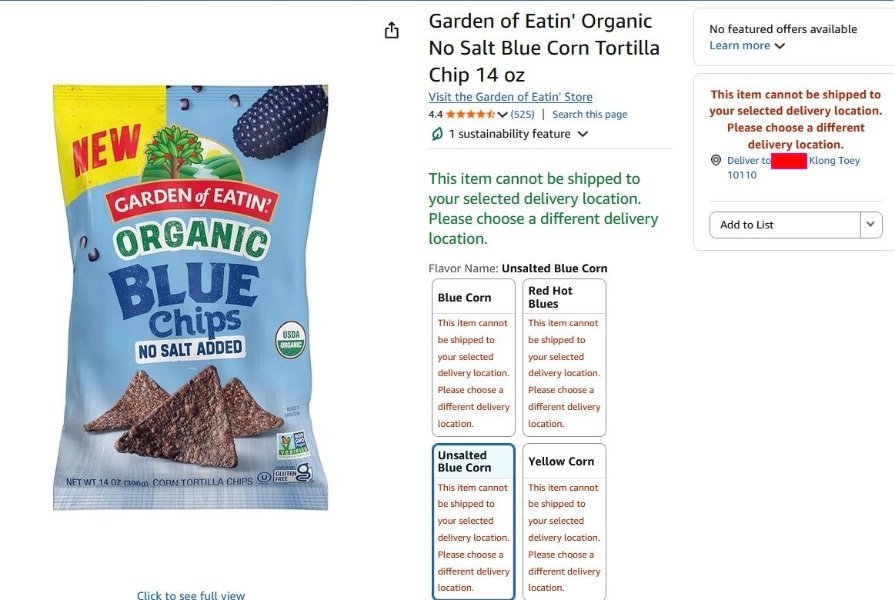Click the Add to List button
This screenshot has width=895, height=600.
785,224
